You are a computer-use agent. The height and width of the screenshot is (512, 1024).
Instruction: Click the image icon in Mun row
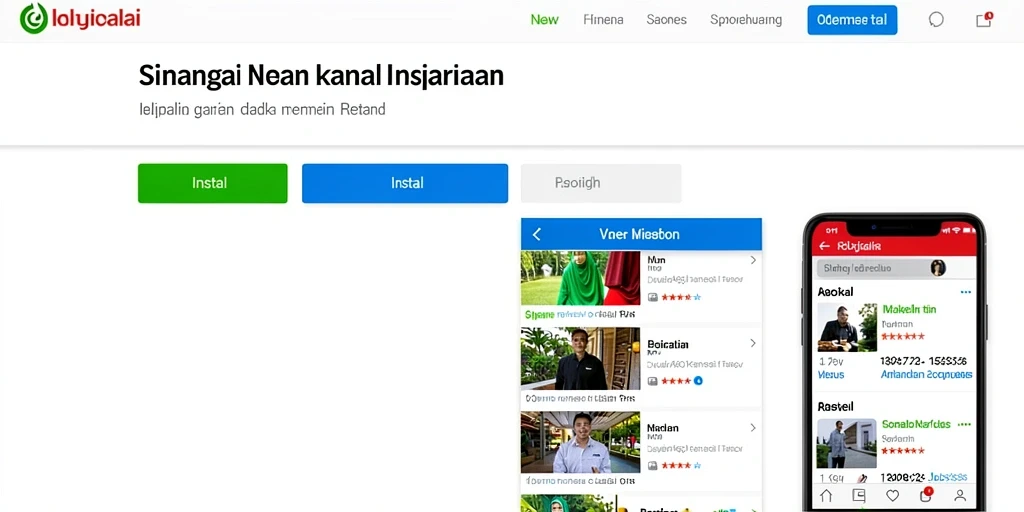(x=652, y=297)
